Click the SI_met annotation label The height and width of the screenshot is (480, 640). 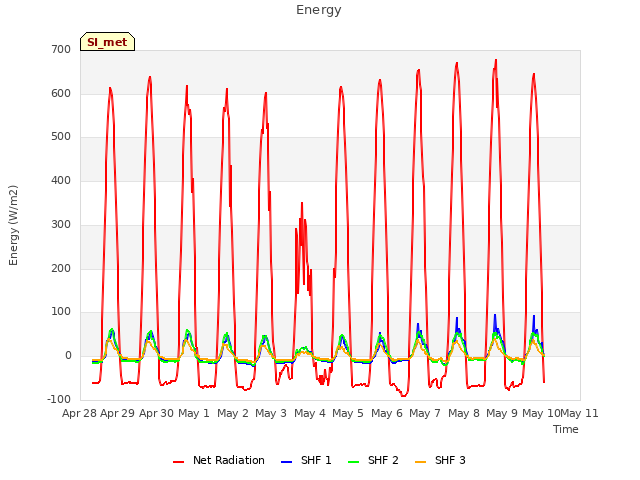(x=107, y=42)
